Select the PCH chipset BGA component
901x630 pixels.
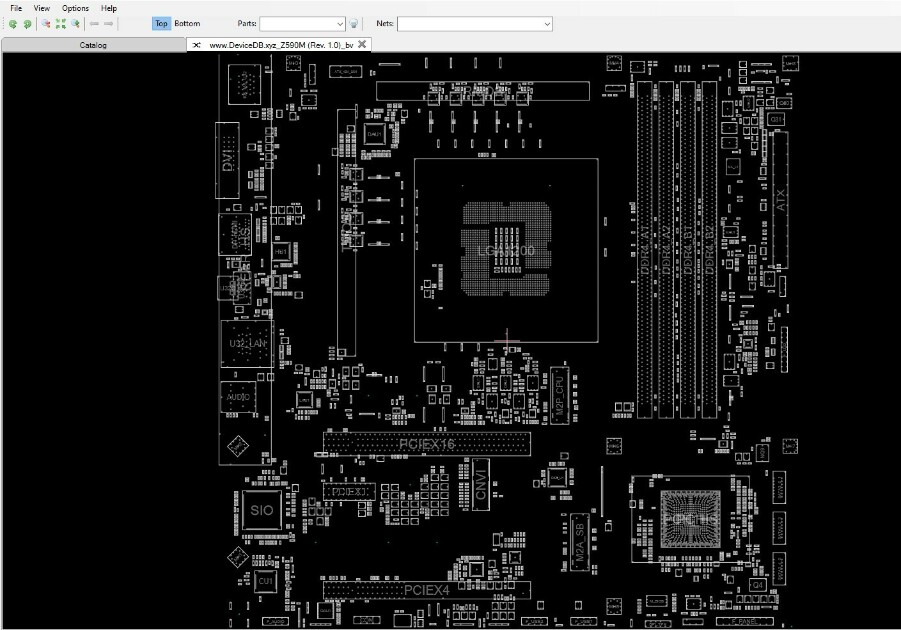pos(690,519)
